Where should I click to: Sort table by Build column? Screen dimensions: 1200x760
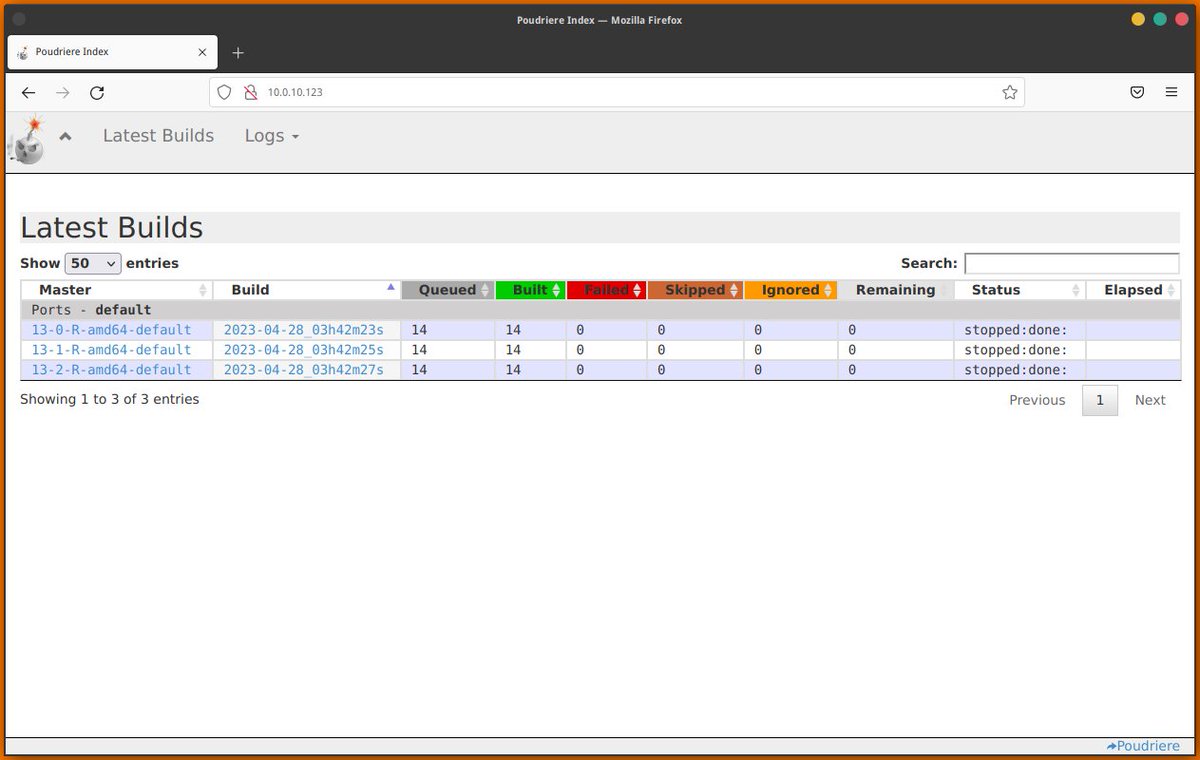(x=307, y=290)
